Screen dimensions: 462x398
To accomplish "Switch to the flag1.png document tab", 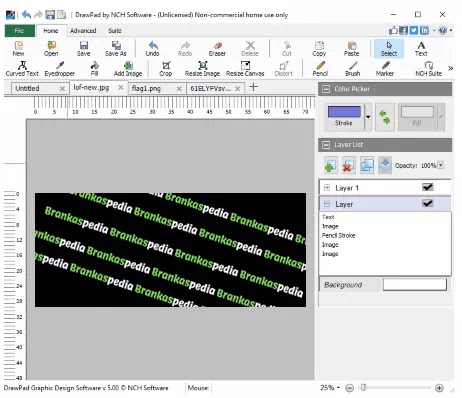I will 146,88.
